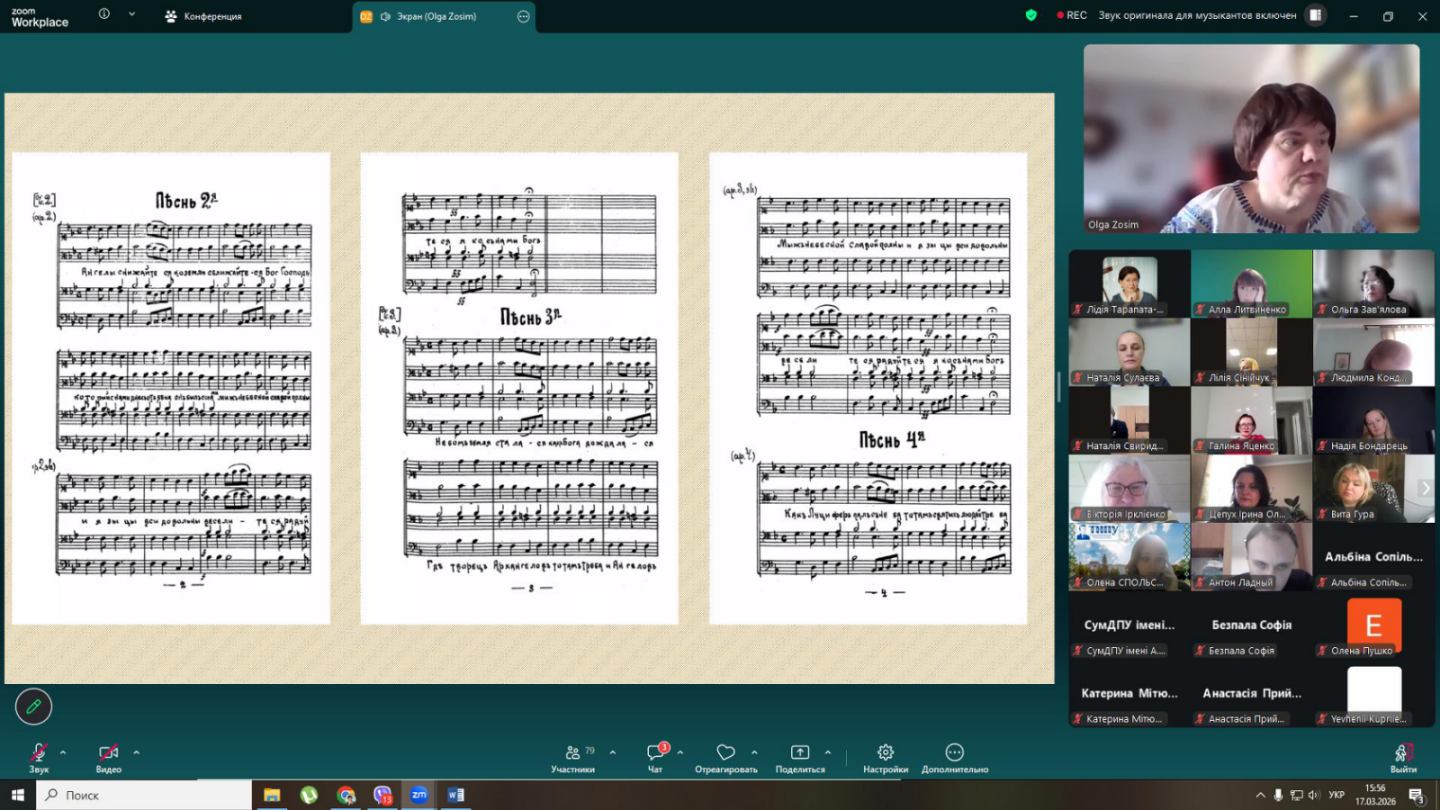Image resolution: width=1440 pixels, height=810 pixels.
Task: Expand audio options arrow next to Звук
Action: point(63,752)
